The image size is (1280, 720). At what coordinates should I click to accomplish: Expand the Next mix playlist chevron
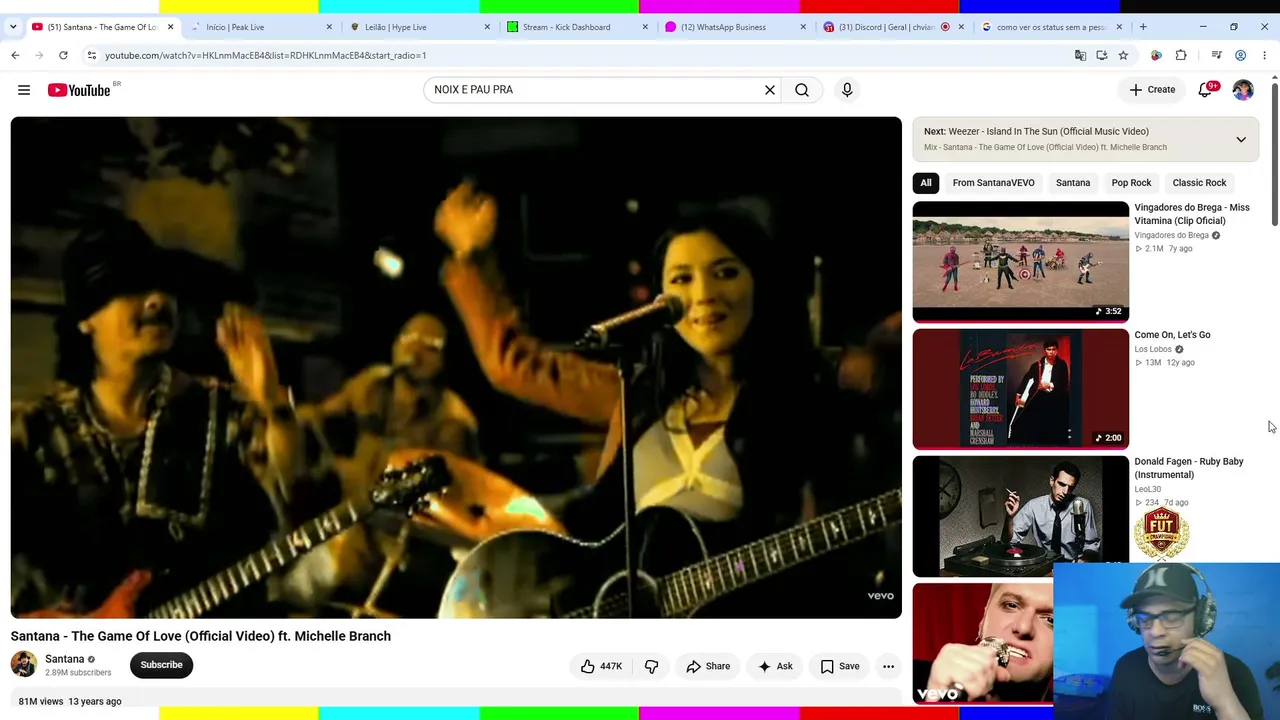pos(1241,139)
